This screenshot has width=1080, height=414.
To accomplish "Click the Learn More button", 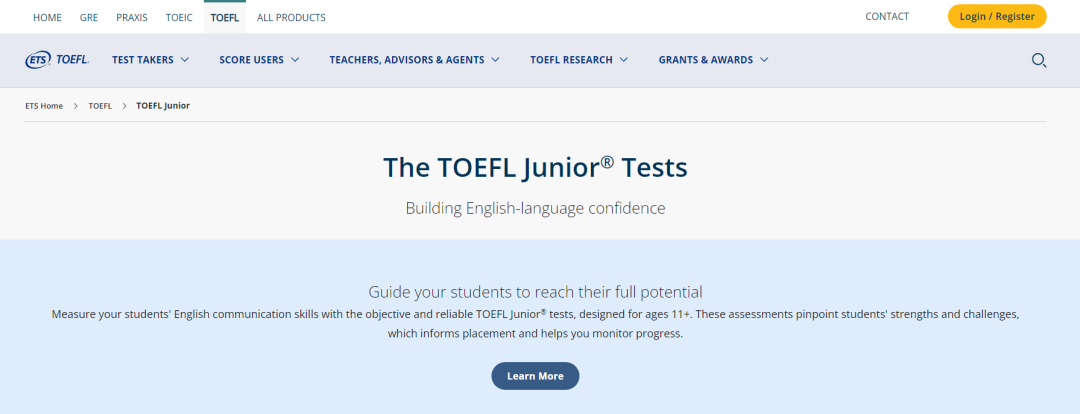I will (535, 376).
